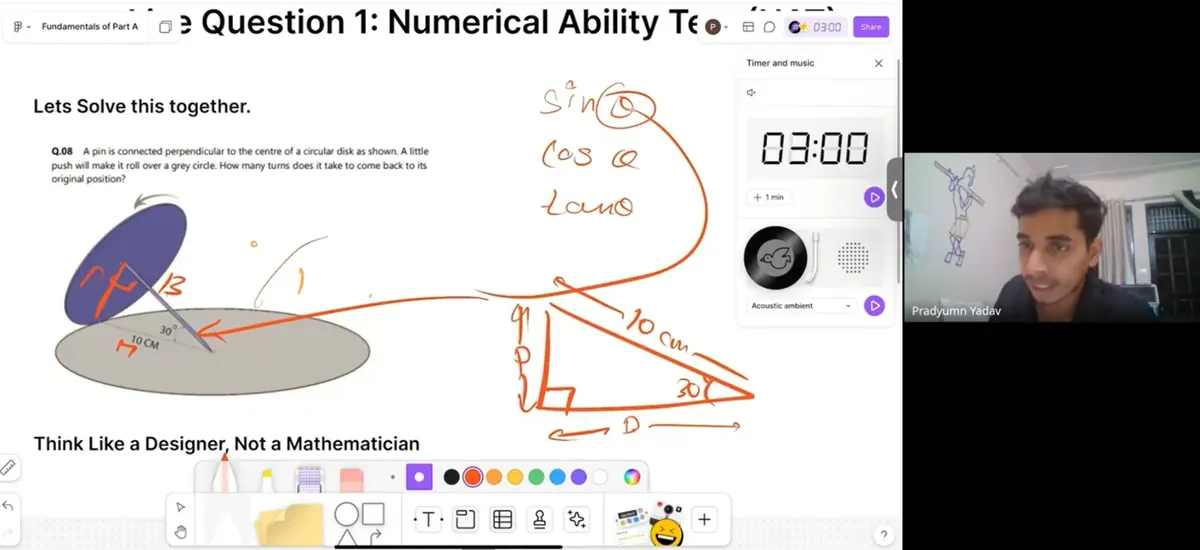Select the hand pan tool

coord(180,531)
